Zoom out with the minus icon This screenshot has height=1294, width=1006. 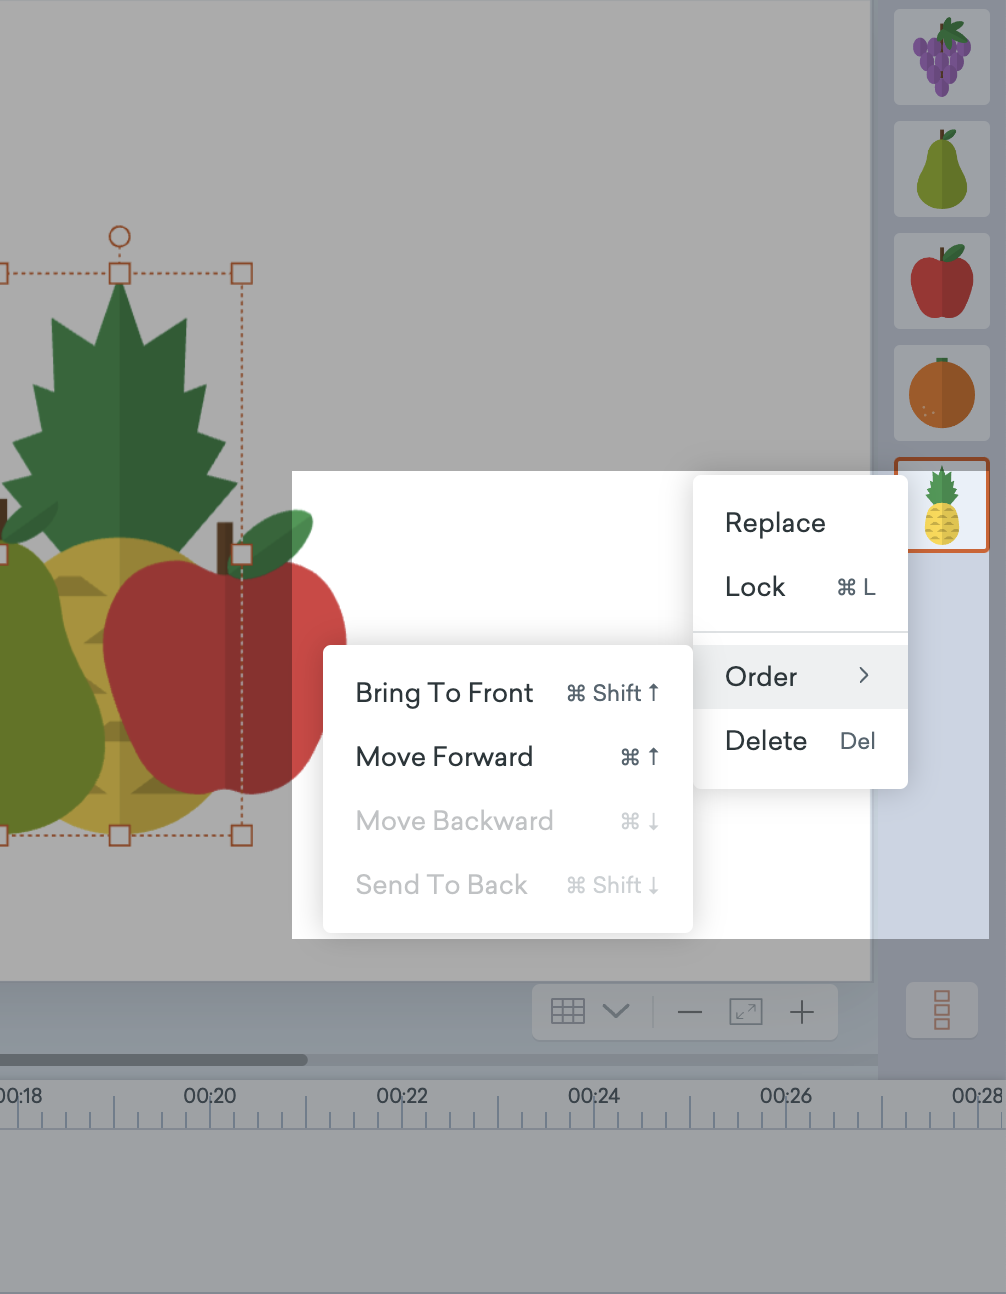[x=690, y=1012]
